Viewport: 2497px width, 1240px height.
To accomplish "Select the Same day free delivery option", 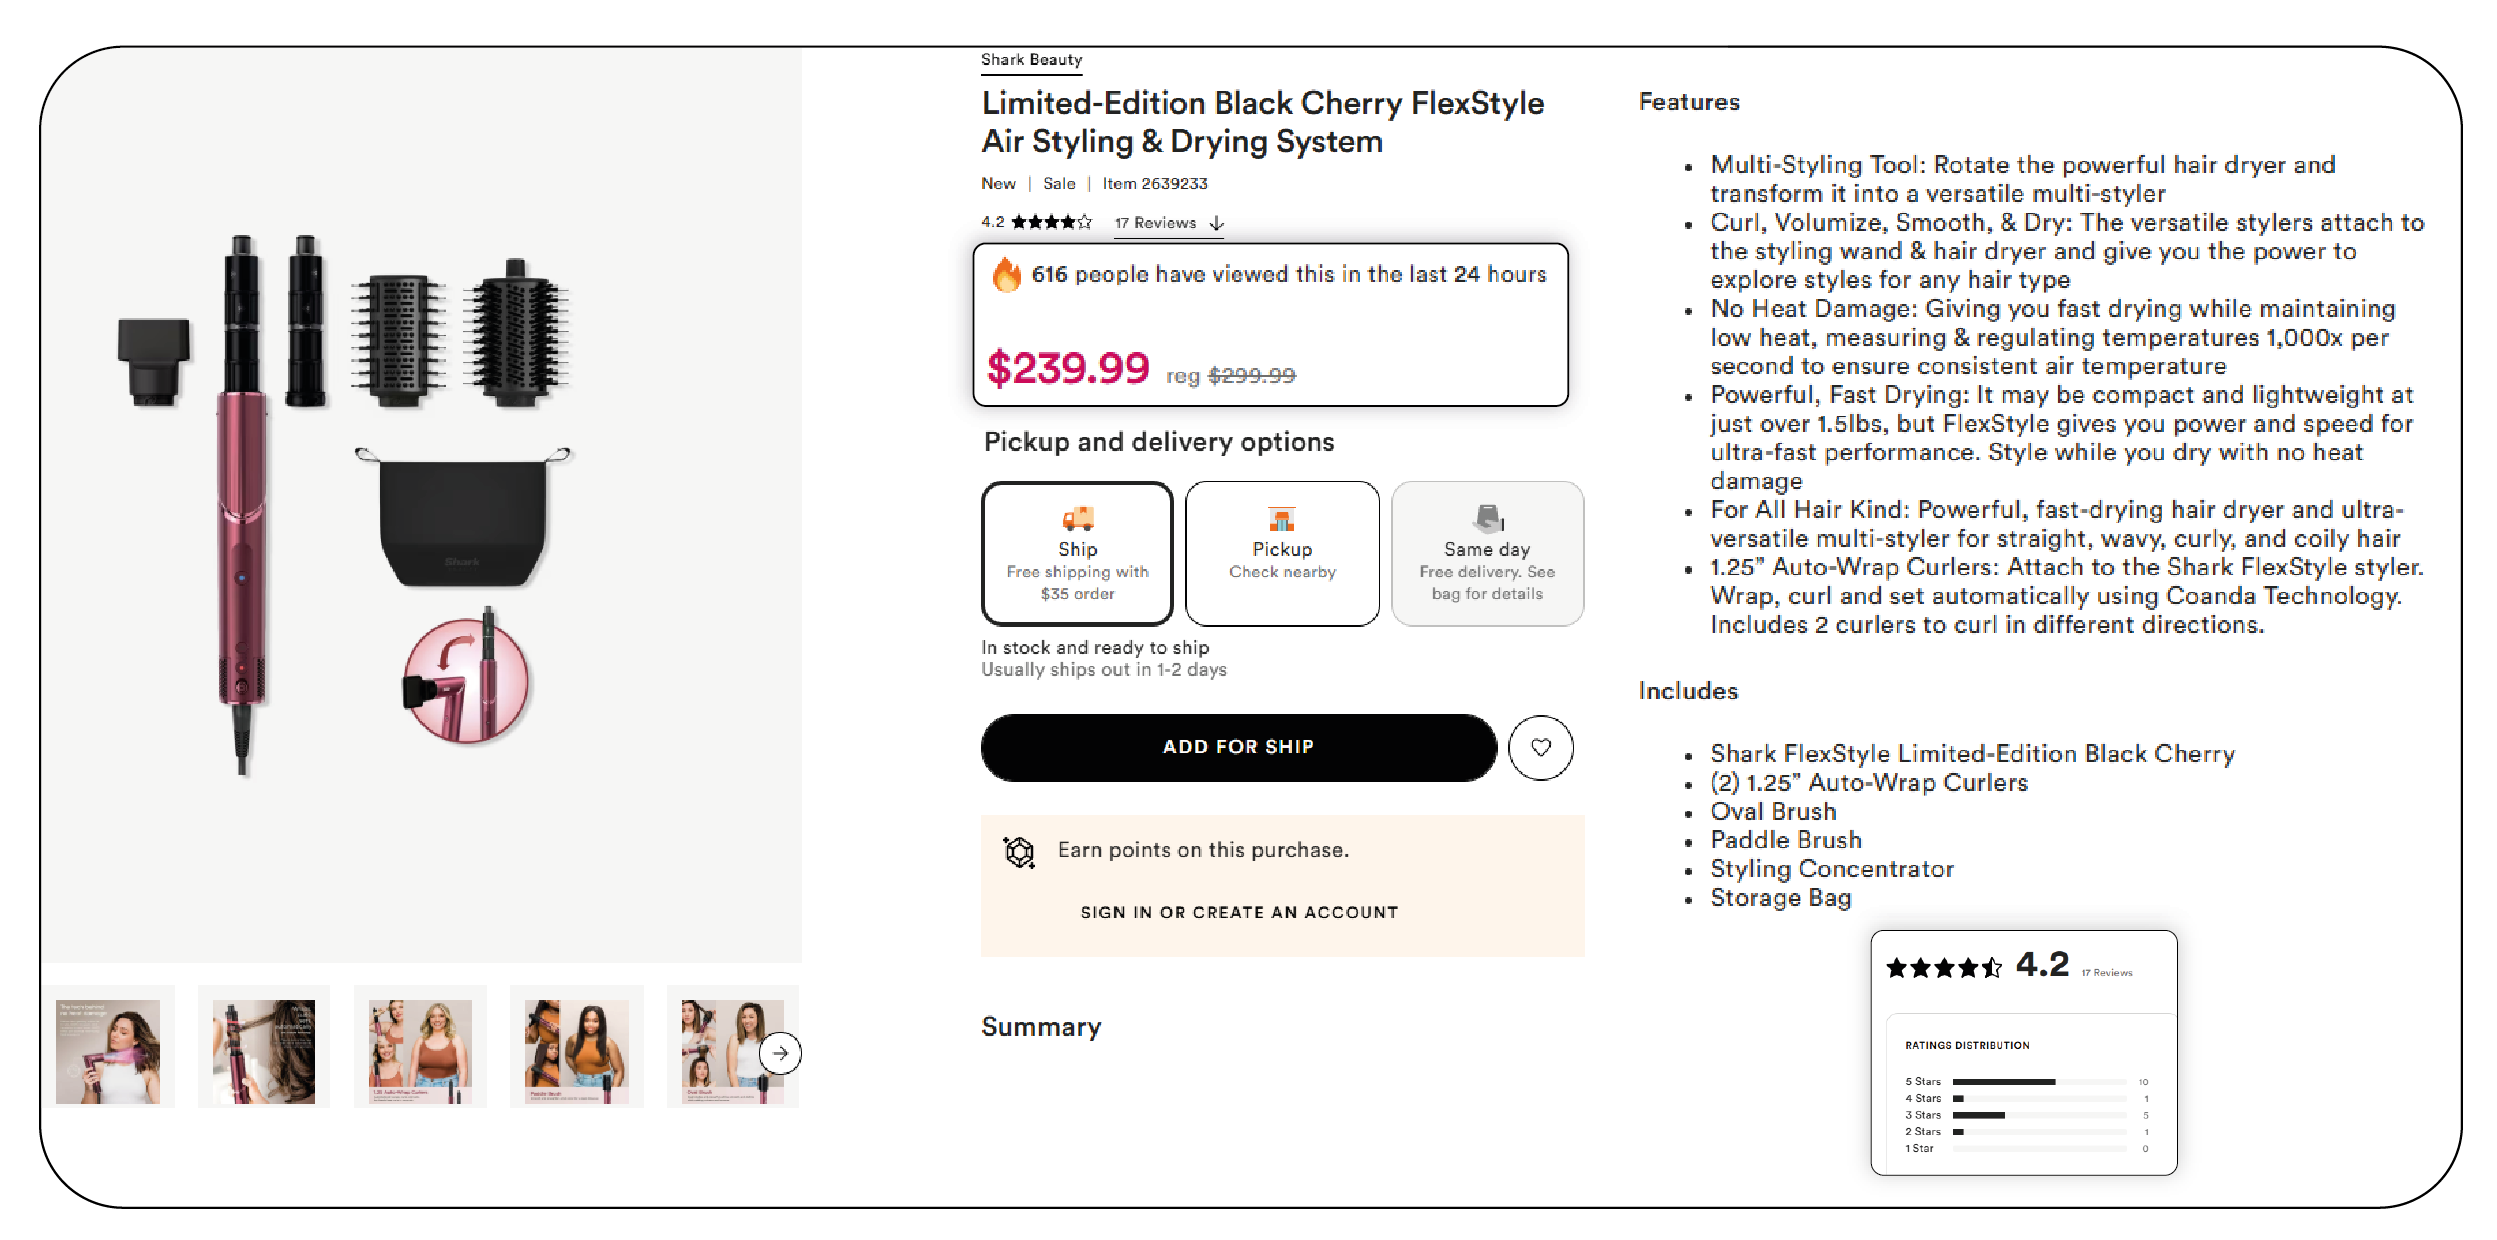I will point(1489,553).
